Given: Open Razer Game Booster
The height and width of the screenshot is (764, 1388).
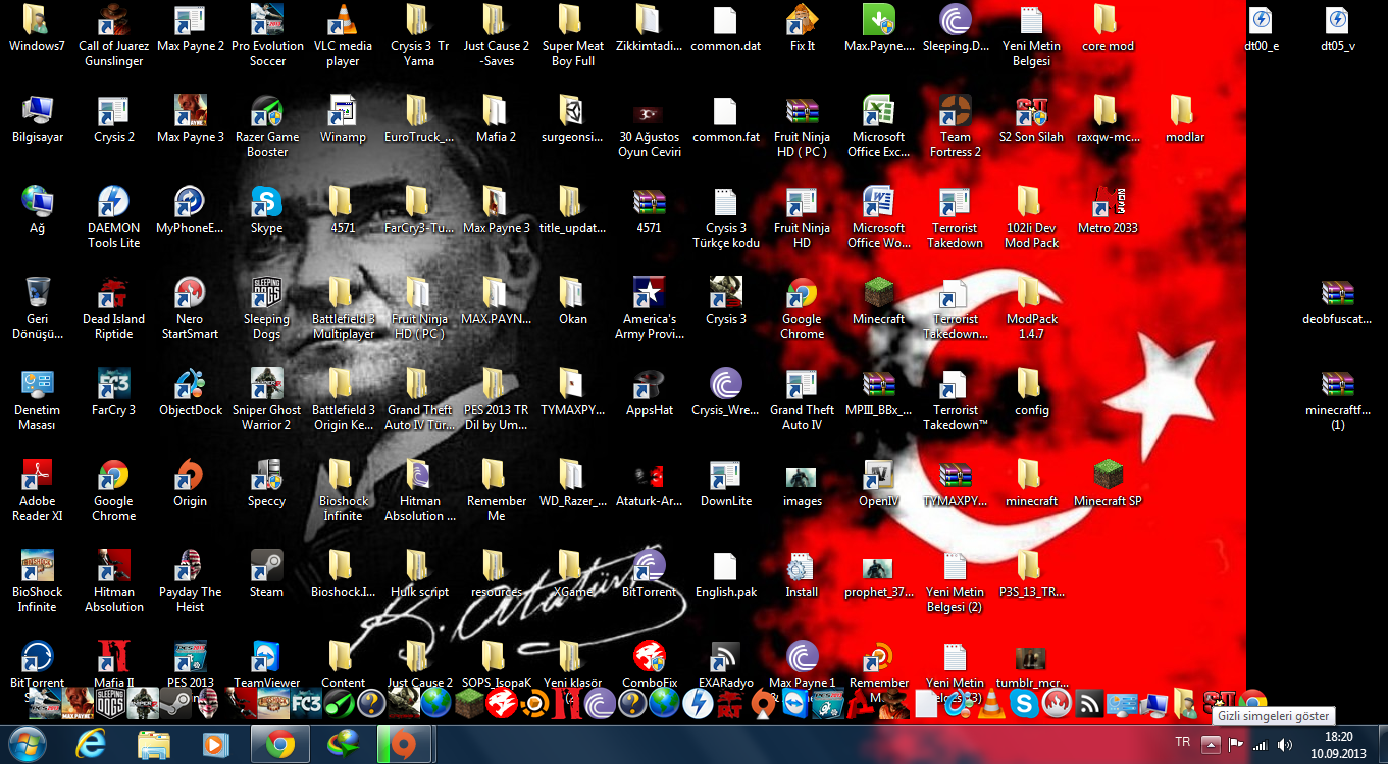Looking at the screenshot, I should 267,127.
